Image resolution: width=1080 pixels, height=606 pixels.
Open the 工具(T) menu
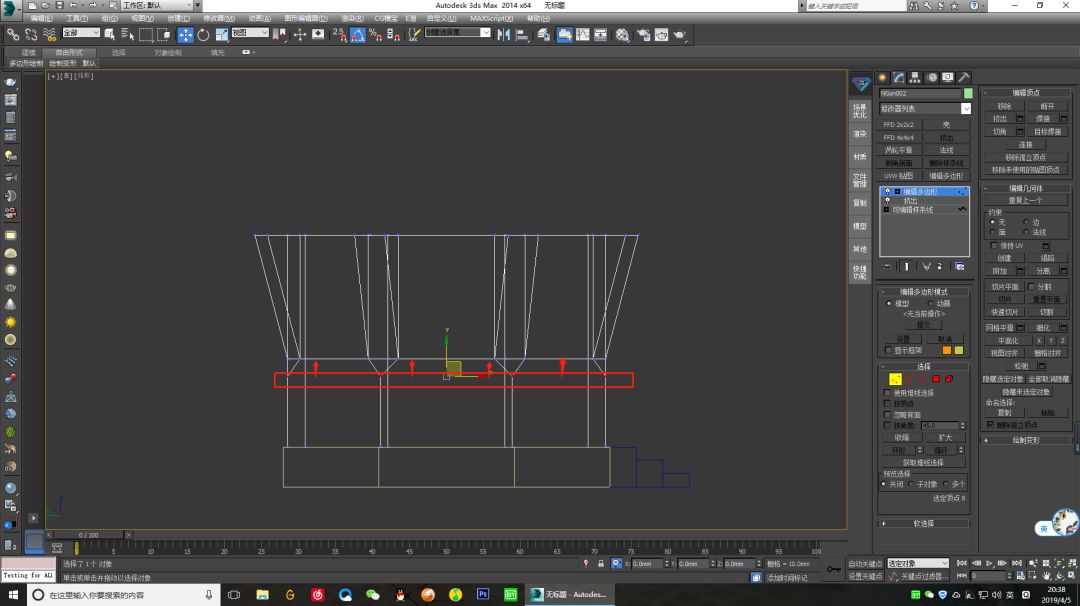click(76, 19)
